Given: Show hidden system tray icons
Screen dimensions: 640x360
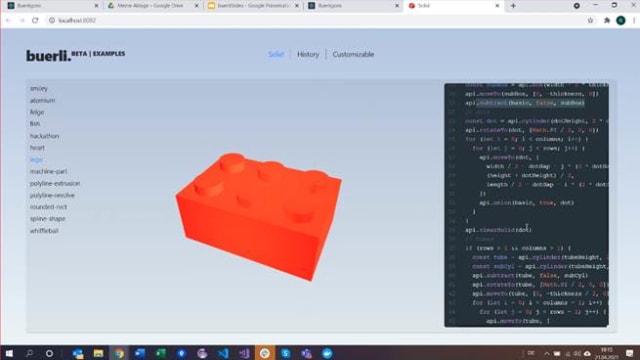Looking at the screenshot, I should [x=547, y=353].
